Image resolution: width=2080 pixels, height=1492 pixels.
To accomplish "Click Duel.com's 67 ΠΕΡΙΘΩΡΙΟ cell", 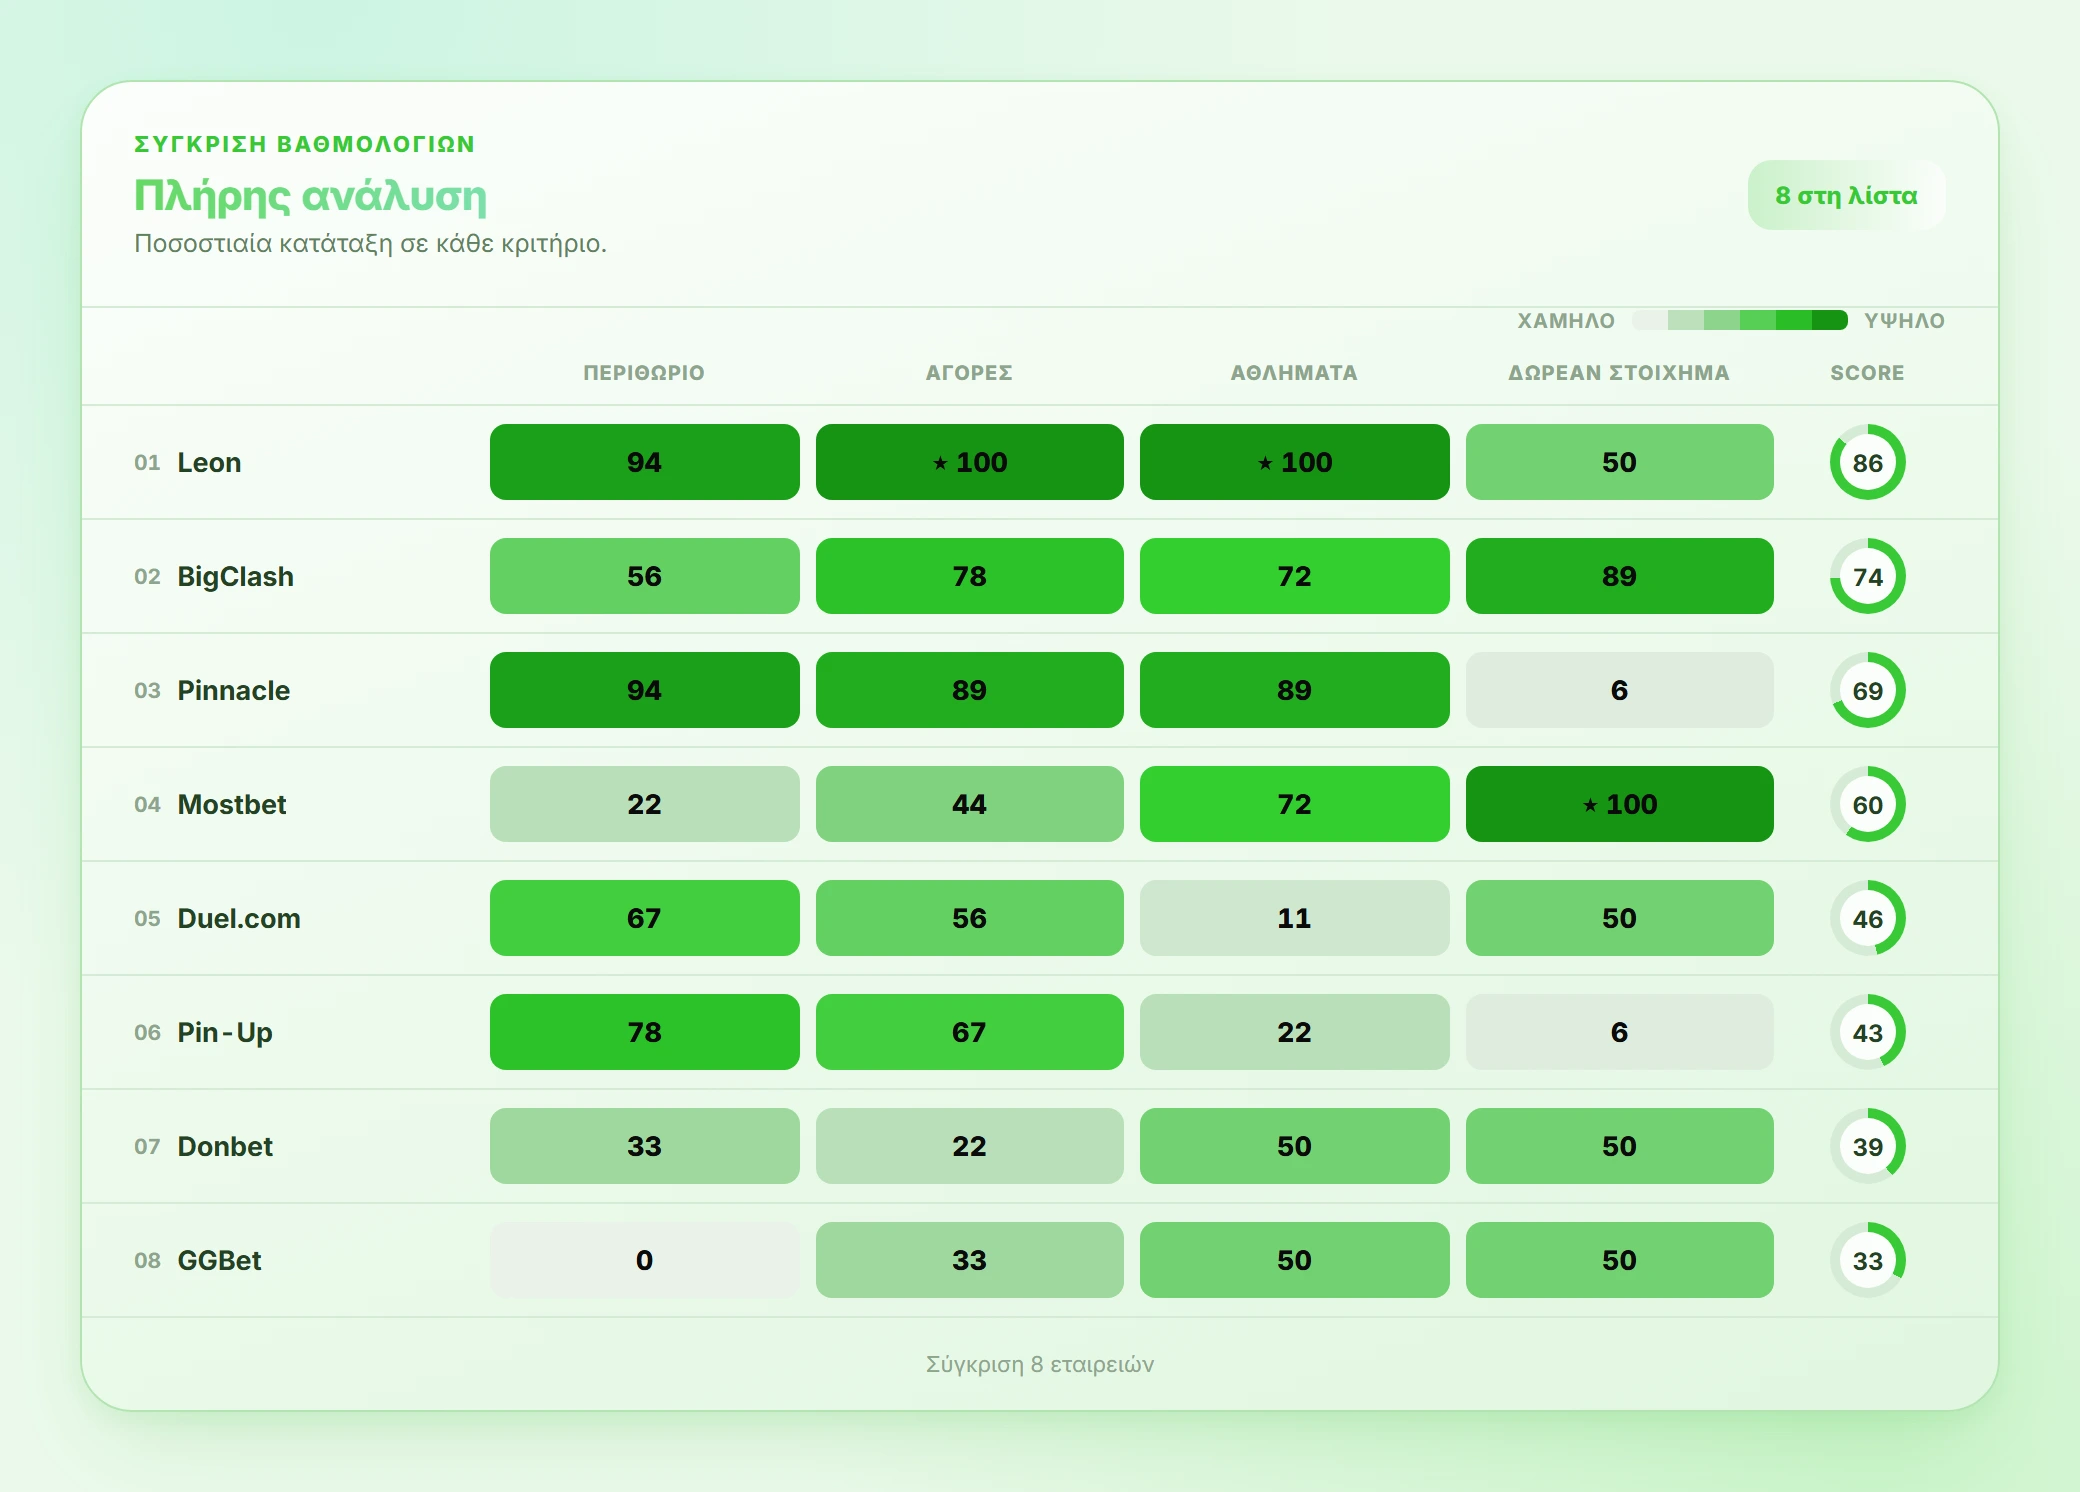I will (x=644, y=918).
